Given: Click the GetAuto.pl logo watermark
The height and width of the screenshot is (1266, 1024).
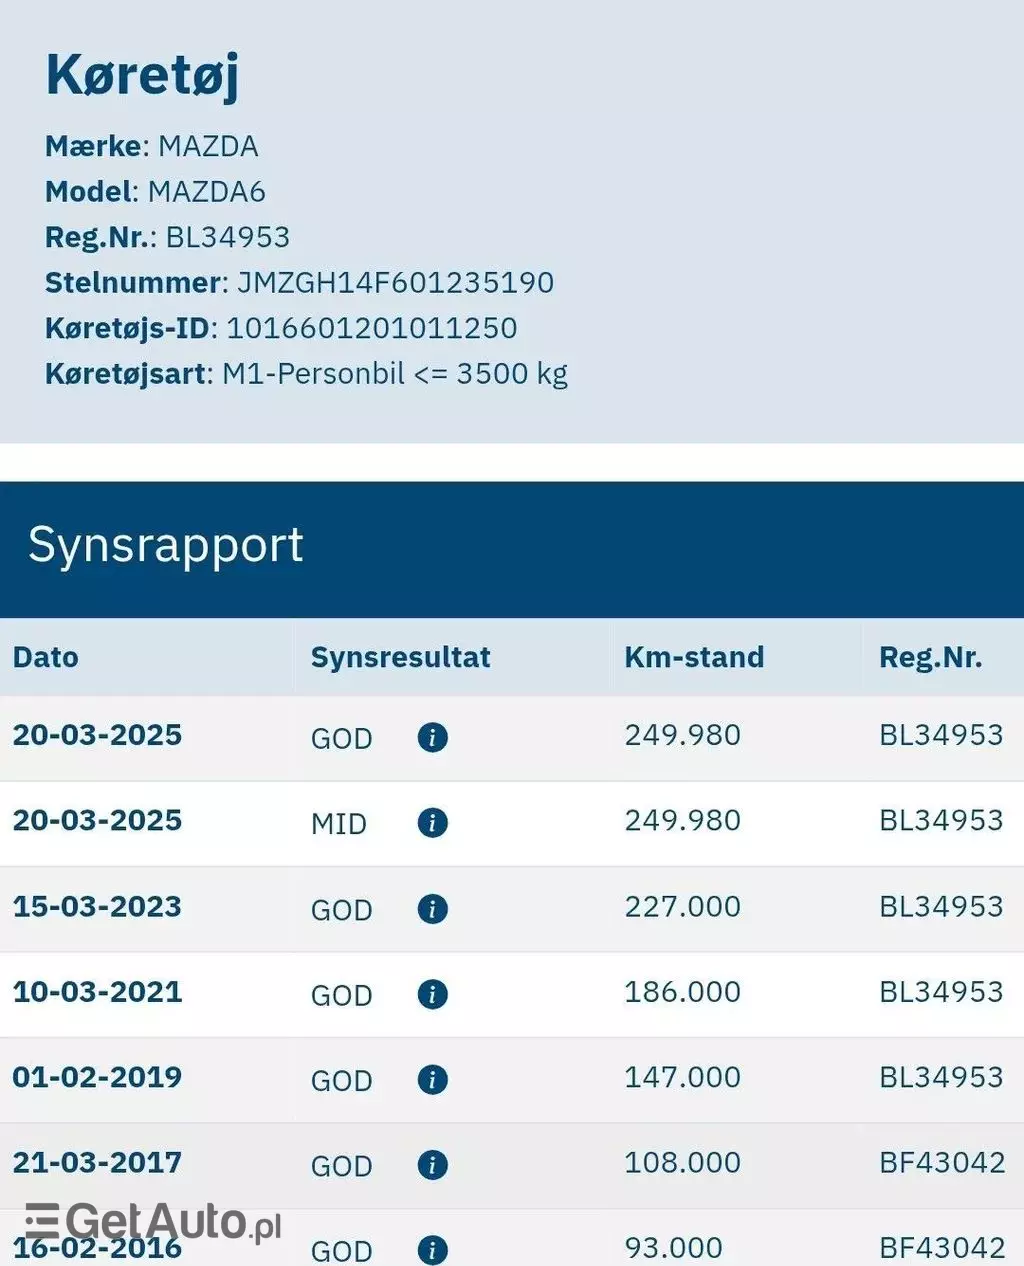Looking at the screenshot, I should tap(153, 1221).
